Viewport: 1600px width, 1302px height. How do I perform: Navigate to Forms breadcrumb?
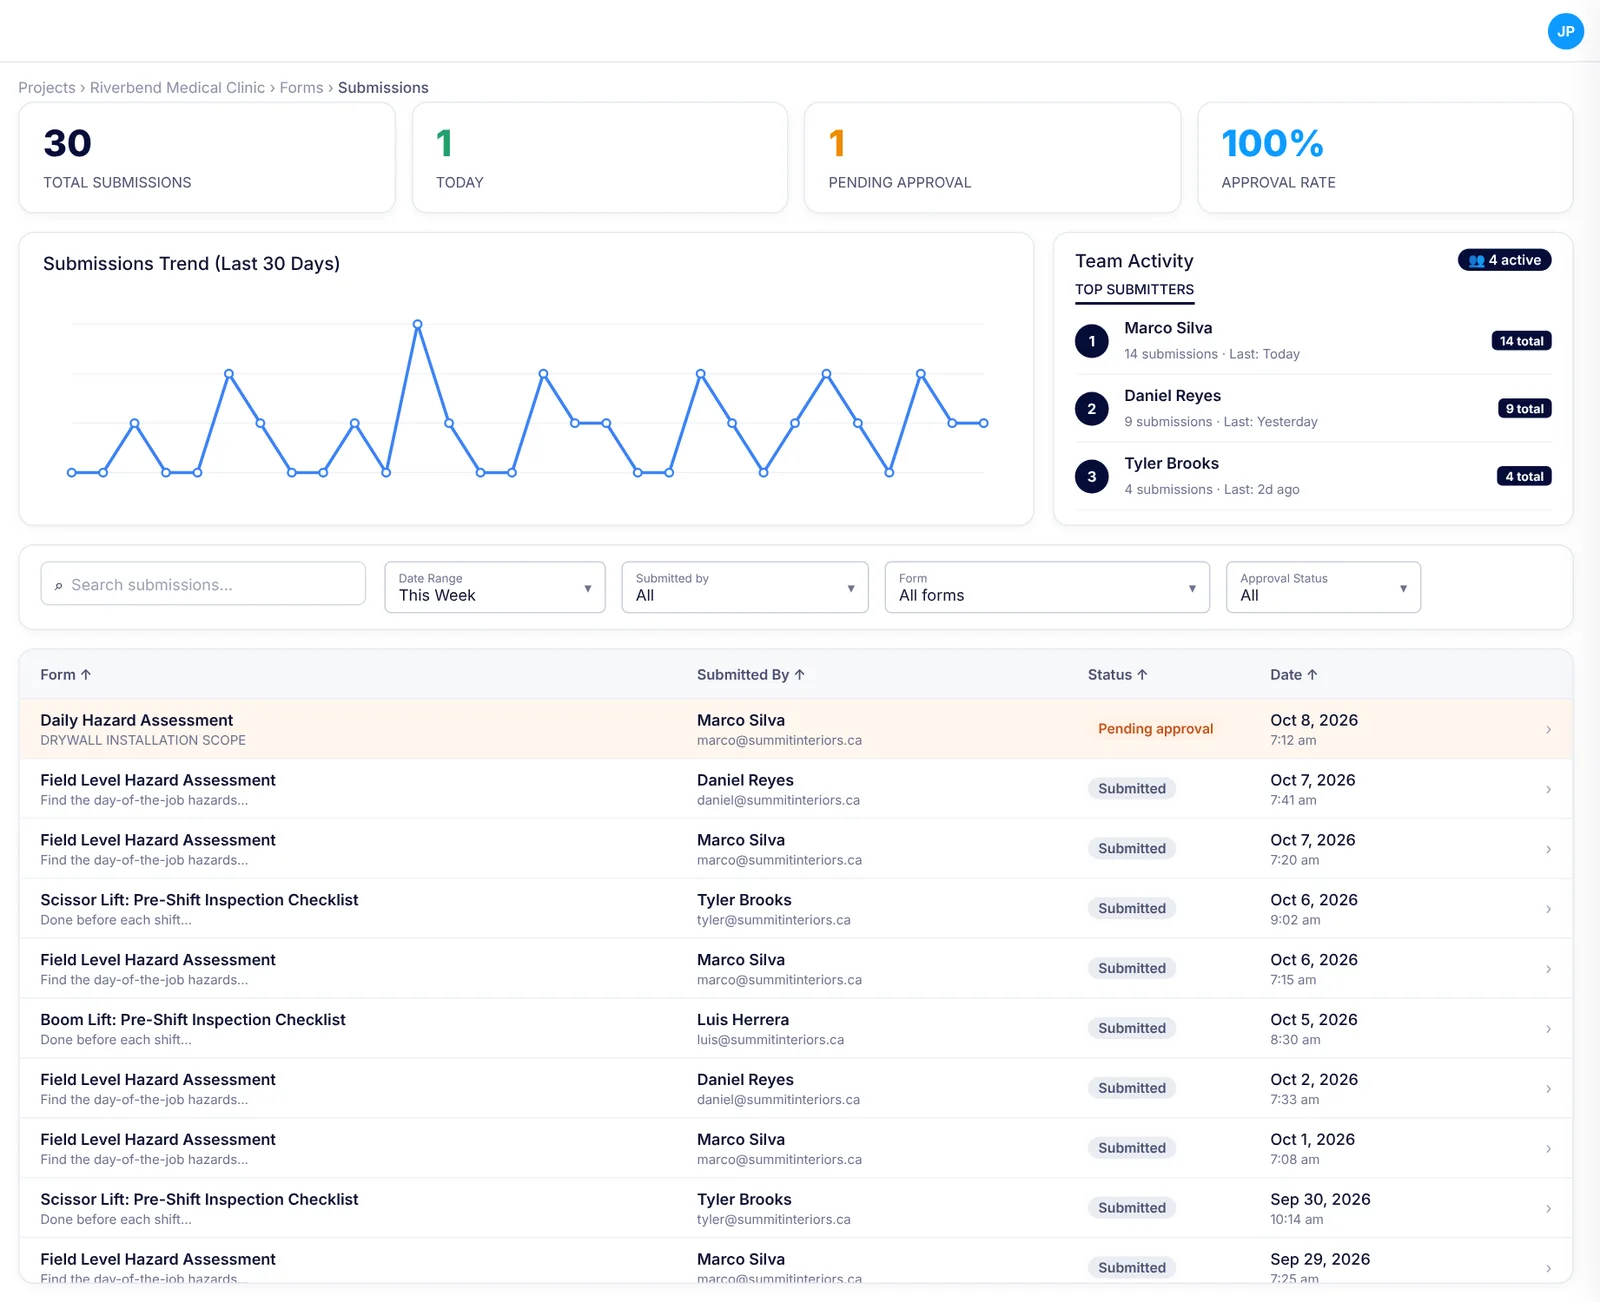coord(301,88)
